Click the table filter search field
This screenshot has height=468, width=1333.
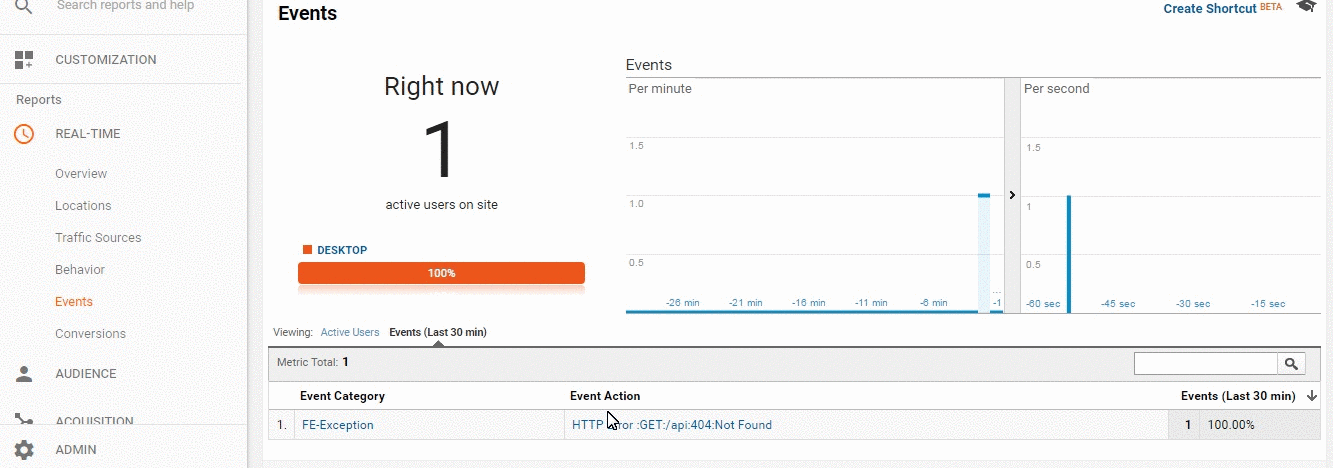click(1206, 364)
